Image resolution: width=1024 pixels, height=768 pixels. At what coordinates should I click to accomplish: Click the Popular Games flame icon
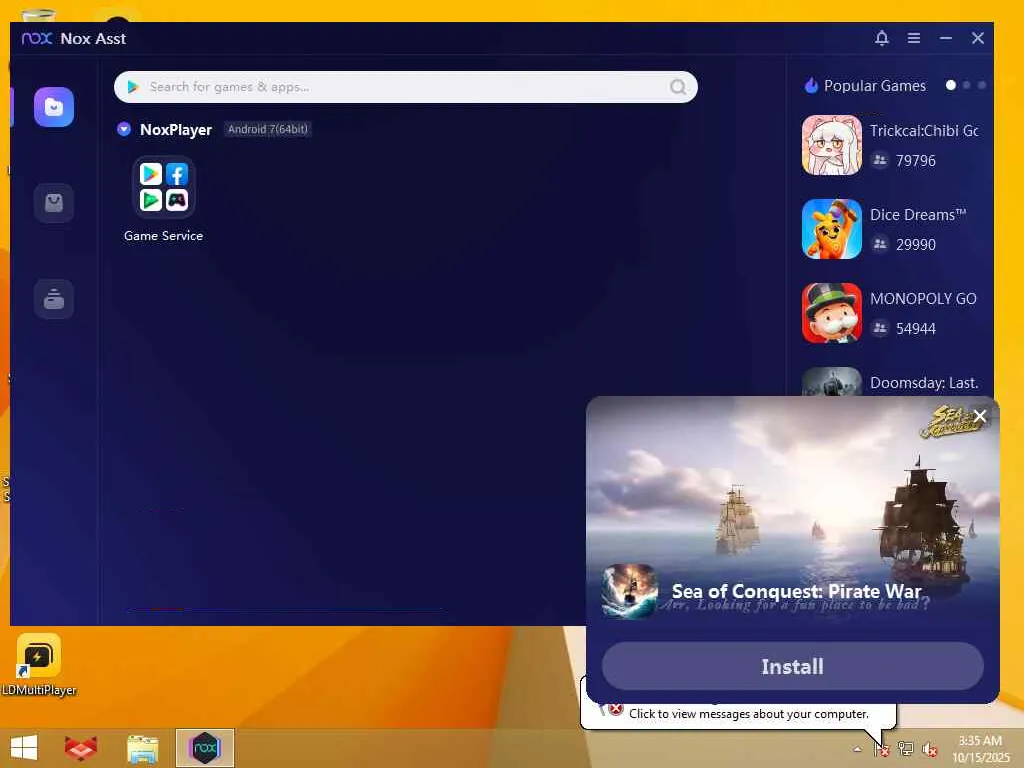(x=811, y=86)
